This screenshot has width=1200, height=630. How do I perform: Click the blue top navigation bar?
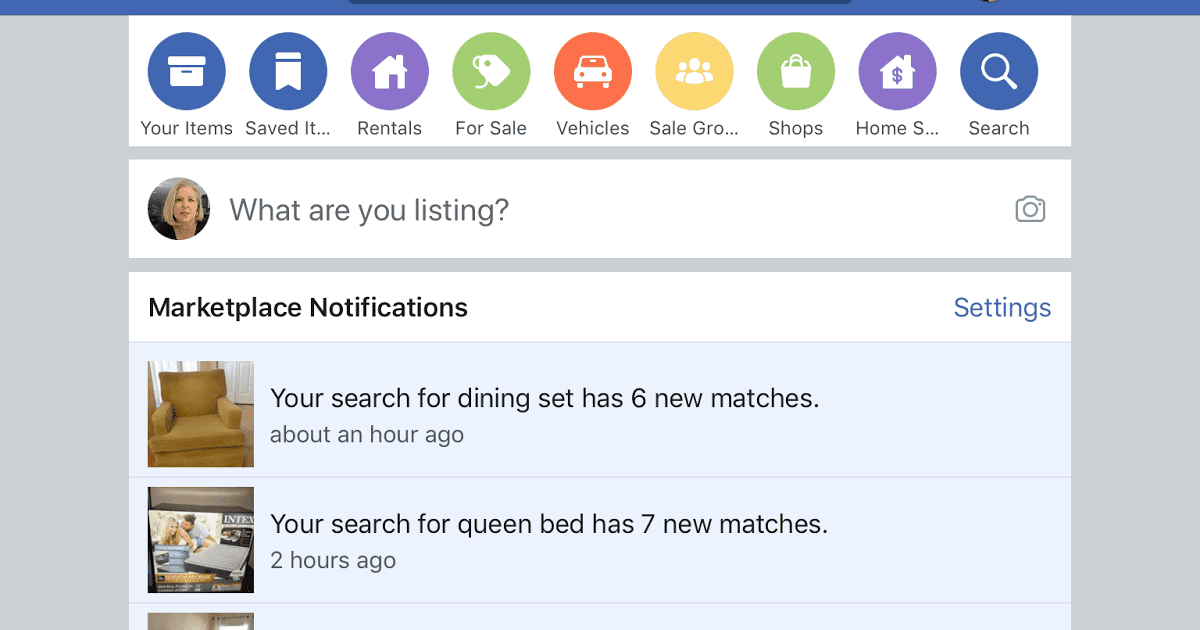pos(600,7)
